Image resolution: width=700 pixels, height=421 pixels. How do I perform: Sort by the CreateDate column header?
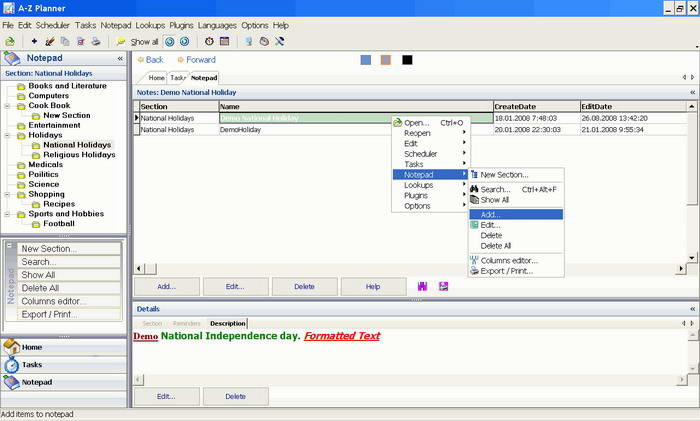tap(536, 107)
